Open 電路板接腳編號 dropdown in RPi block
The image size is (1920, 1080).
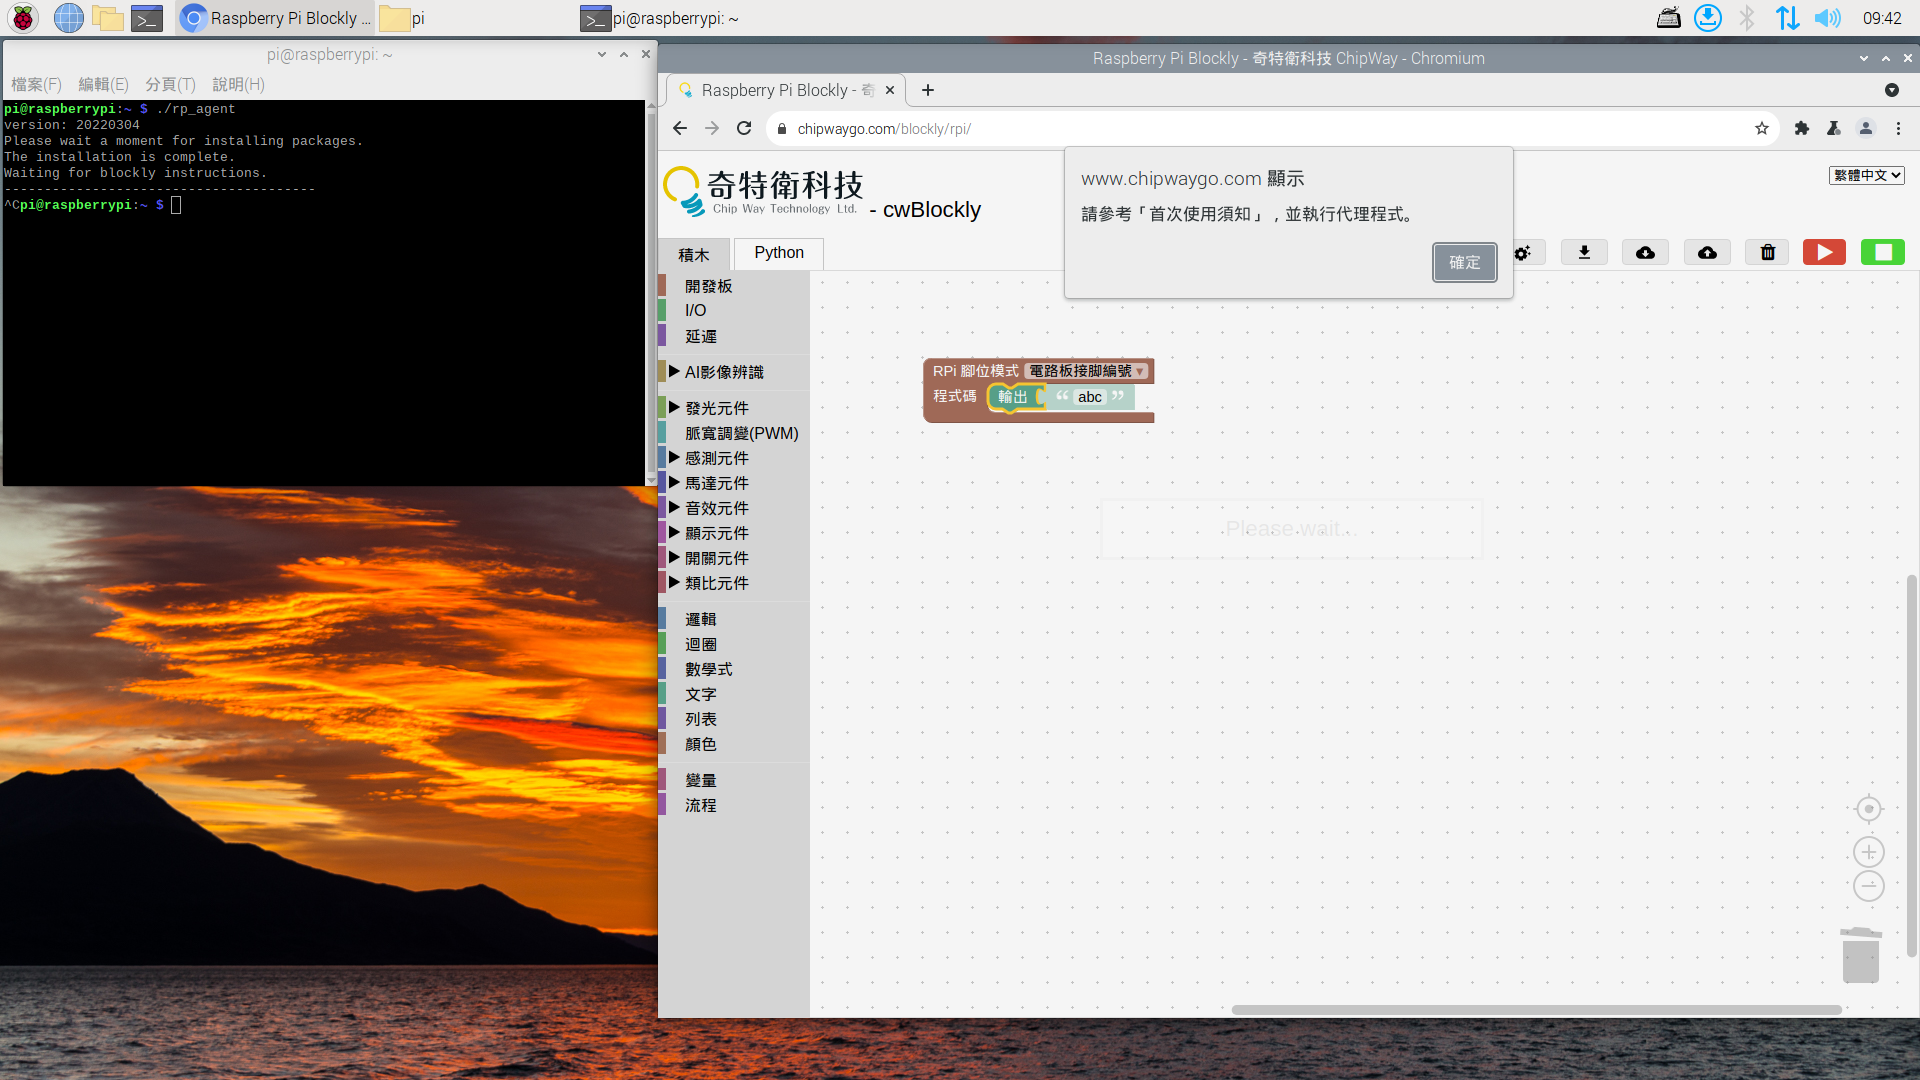pos(1087,371)
